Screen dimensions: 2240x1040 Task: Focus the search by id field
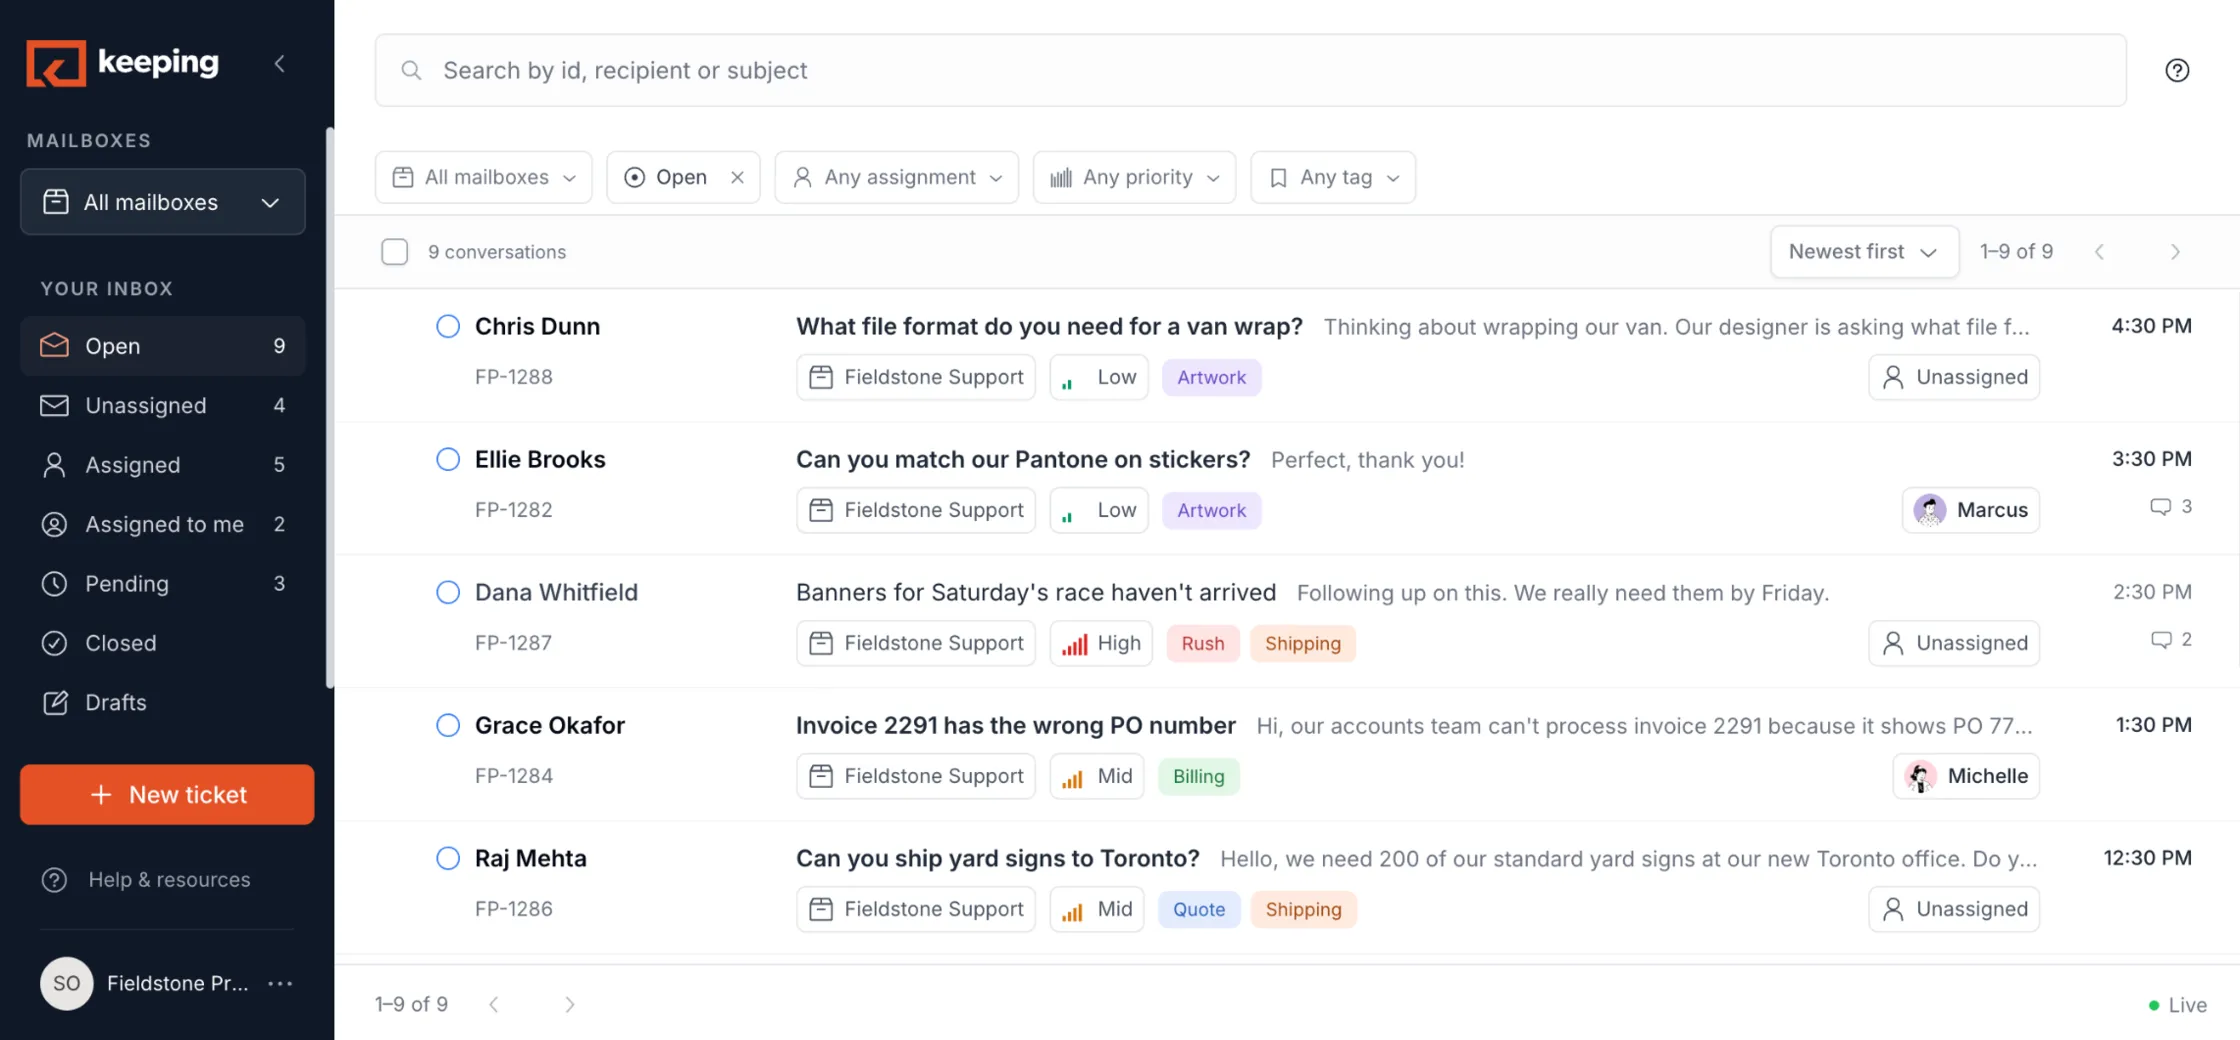[x=1250, y=70]
